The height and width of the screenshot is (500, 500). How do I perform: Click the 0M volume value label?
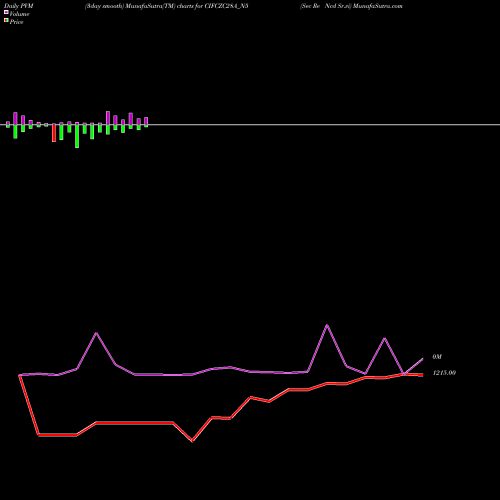437,357
